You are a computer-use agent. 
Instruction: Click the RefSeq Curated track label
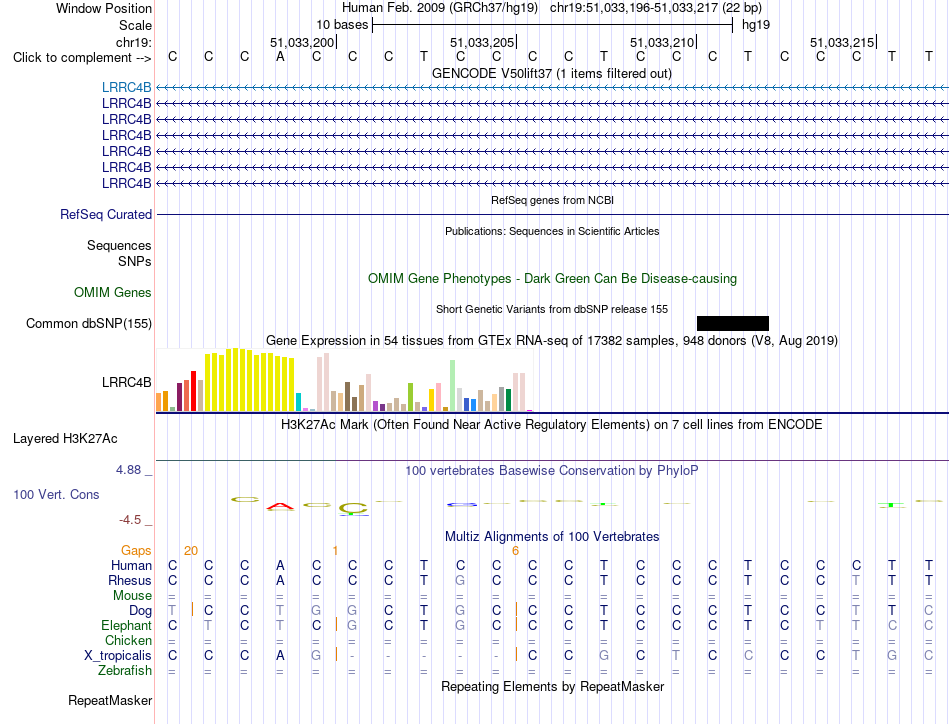coord(105,214)
